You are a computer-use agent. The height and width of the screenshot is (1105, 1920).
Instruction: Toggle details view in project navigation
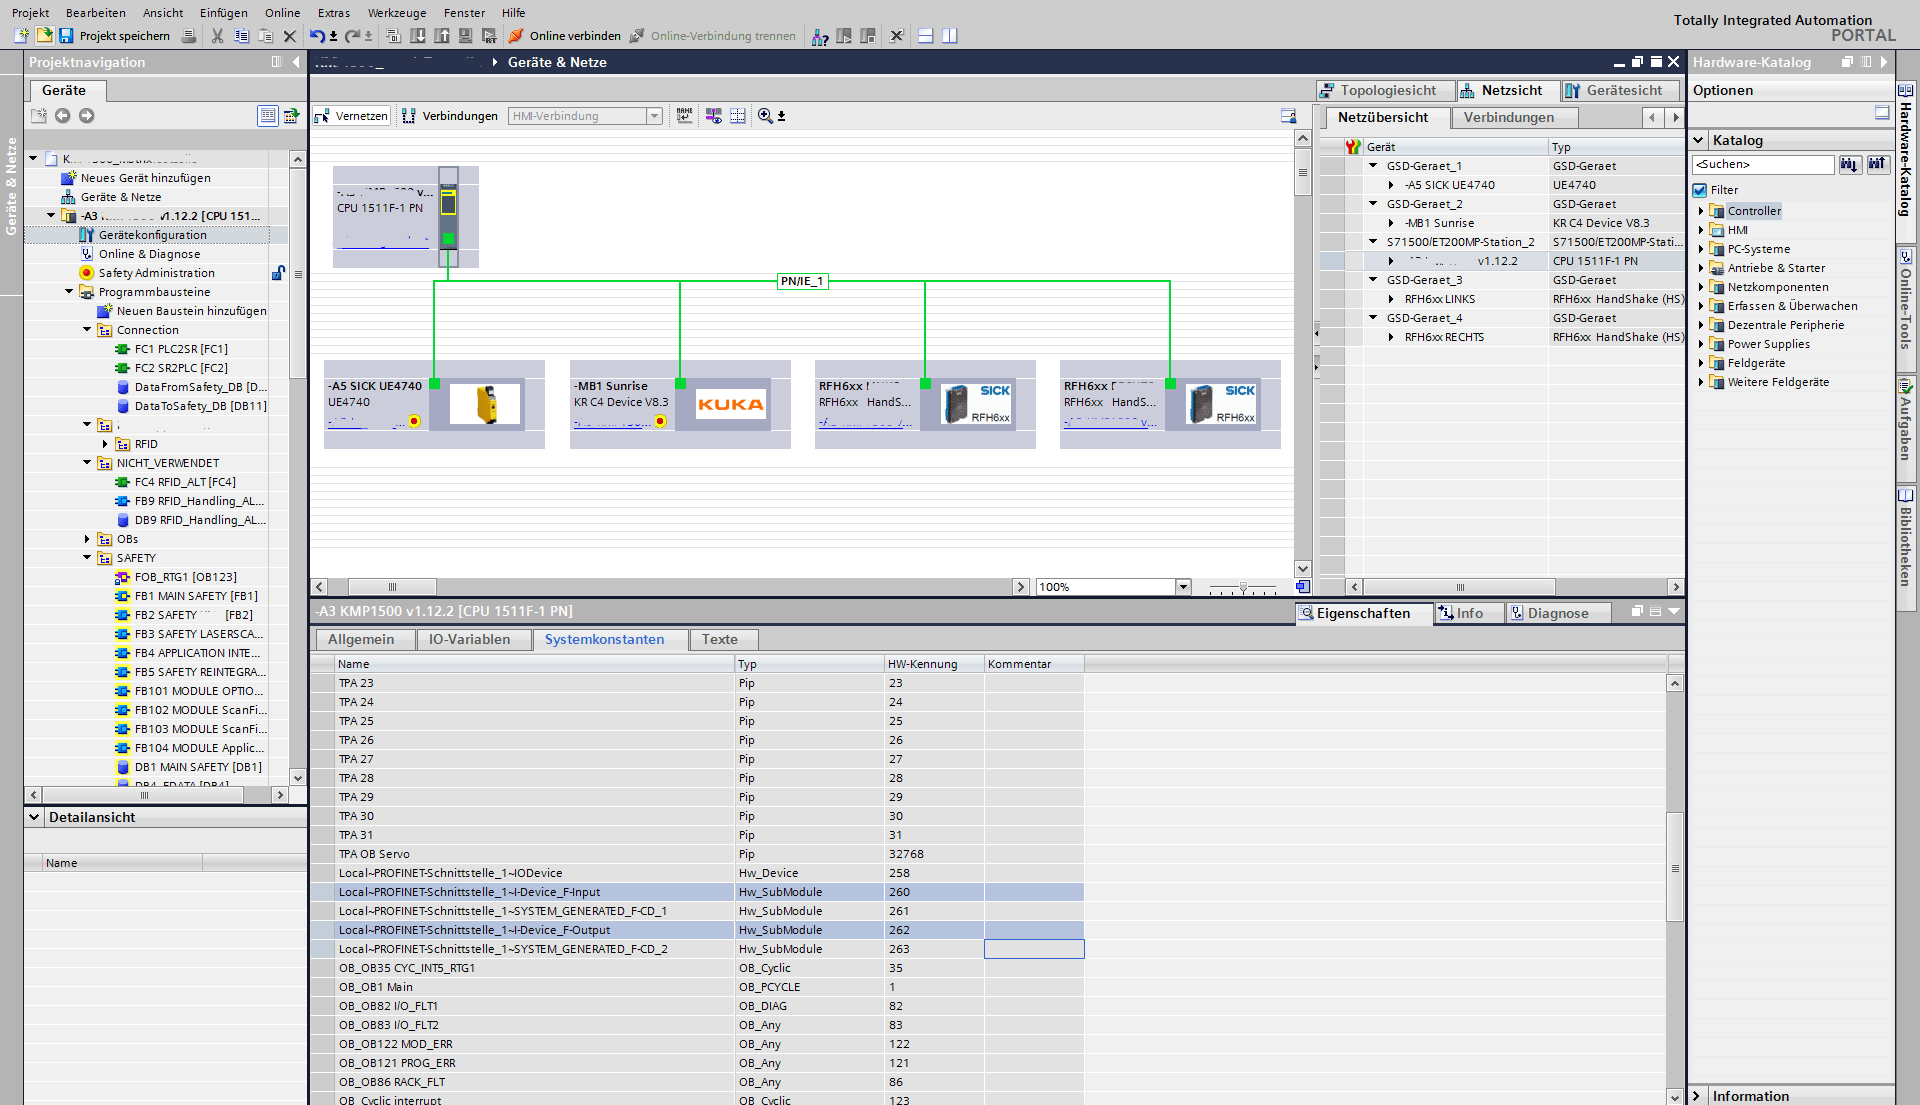click(268, 116)
